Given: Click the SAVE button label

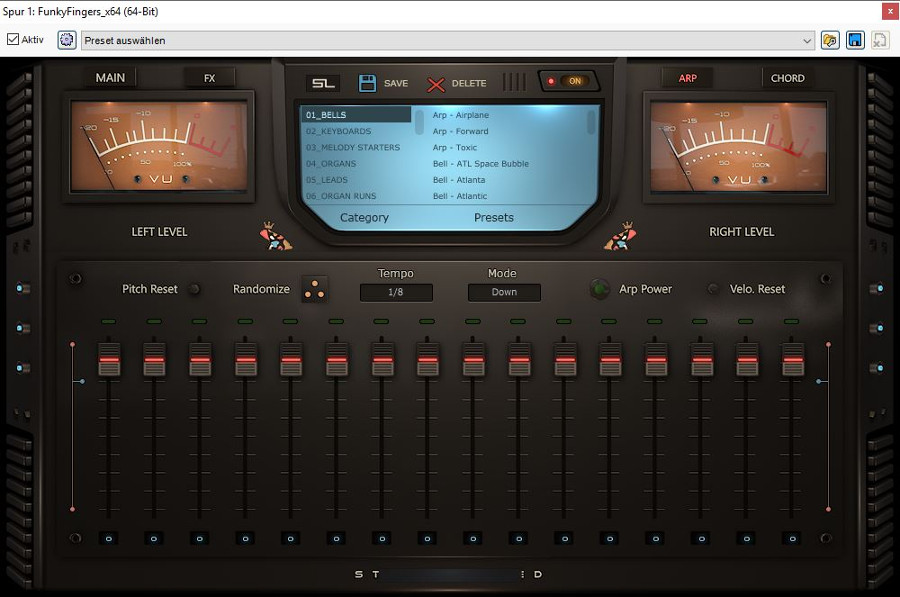Looking at the screenshot, I should pyautogui.click(x=396, y=83).
